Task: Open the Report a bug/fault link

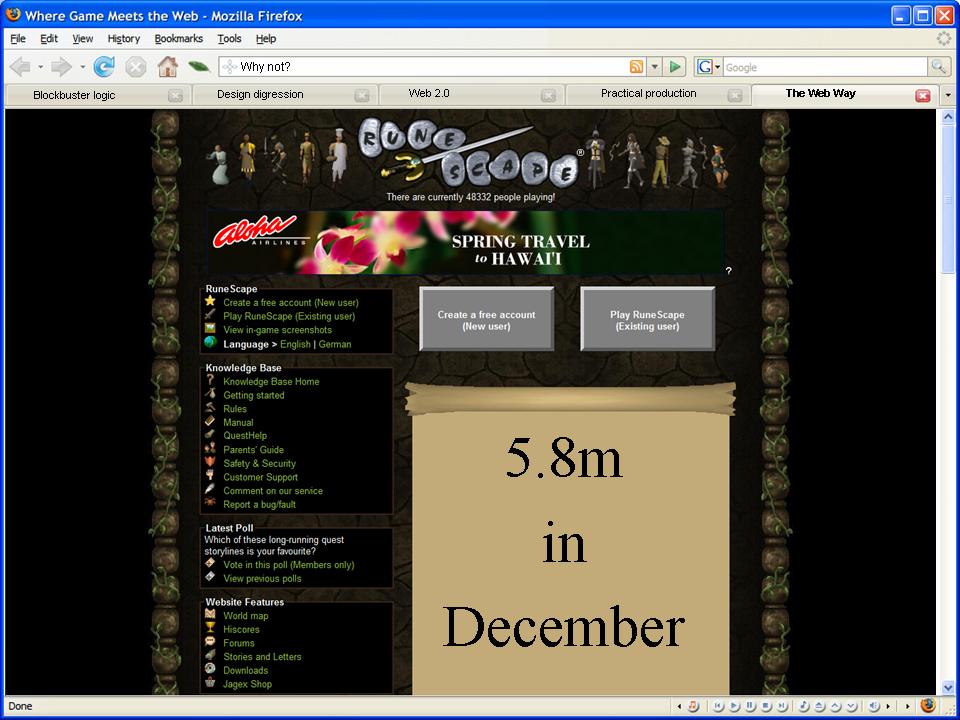Action: tap(260, 504)
